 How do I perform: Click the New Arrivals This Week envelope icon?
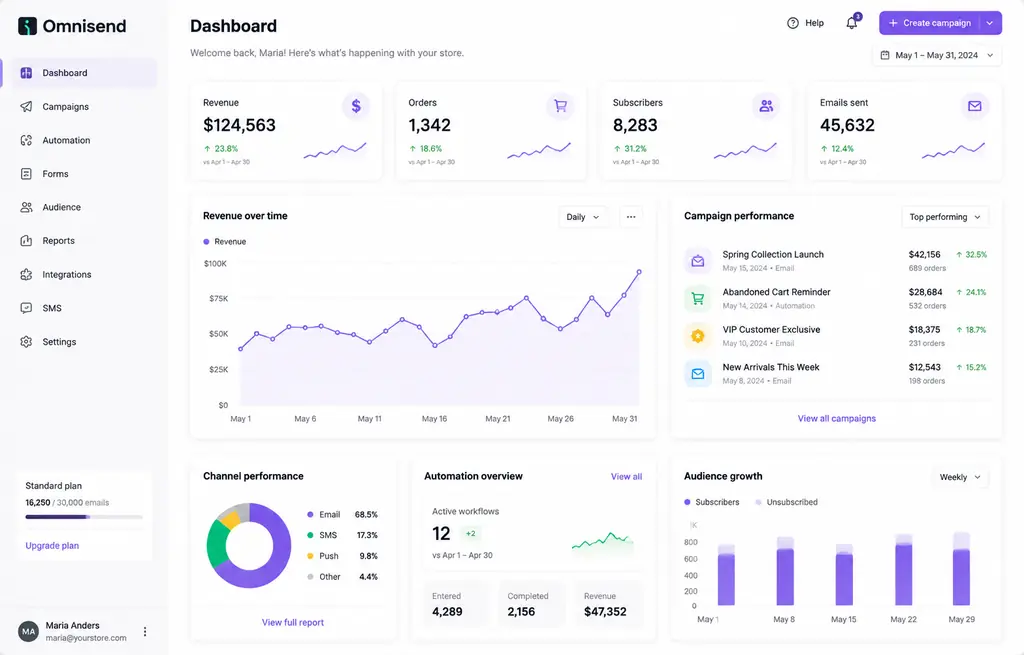(697, 374)
